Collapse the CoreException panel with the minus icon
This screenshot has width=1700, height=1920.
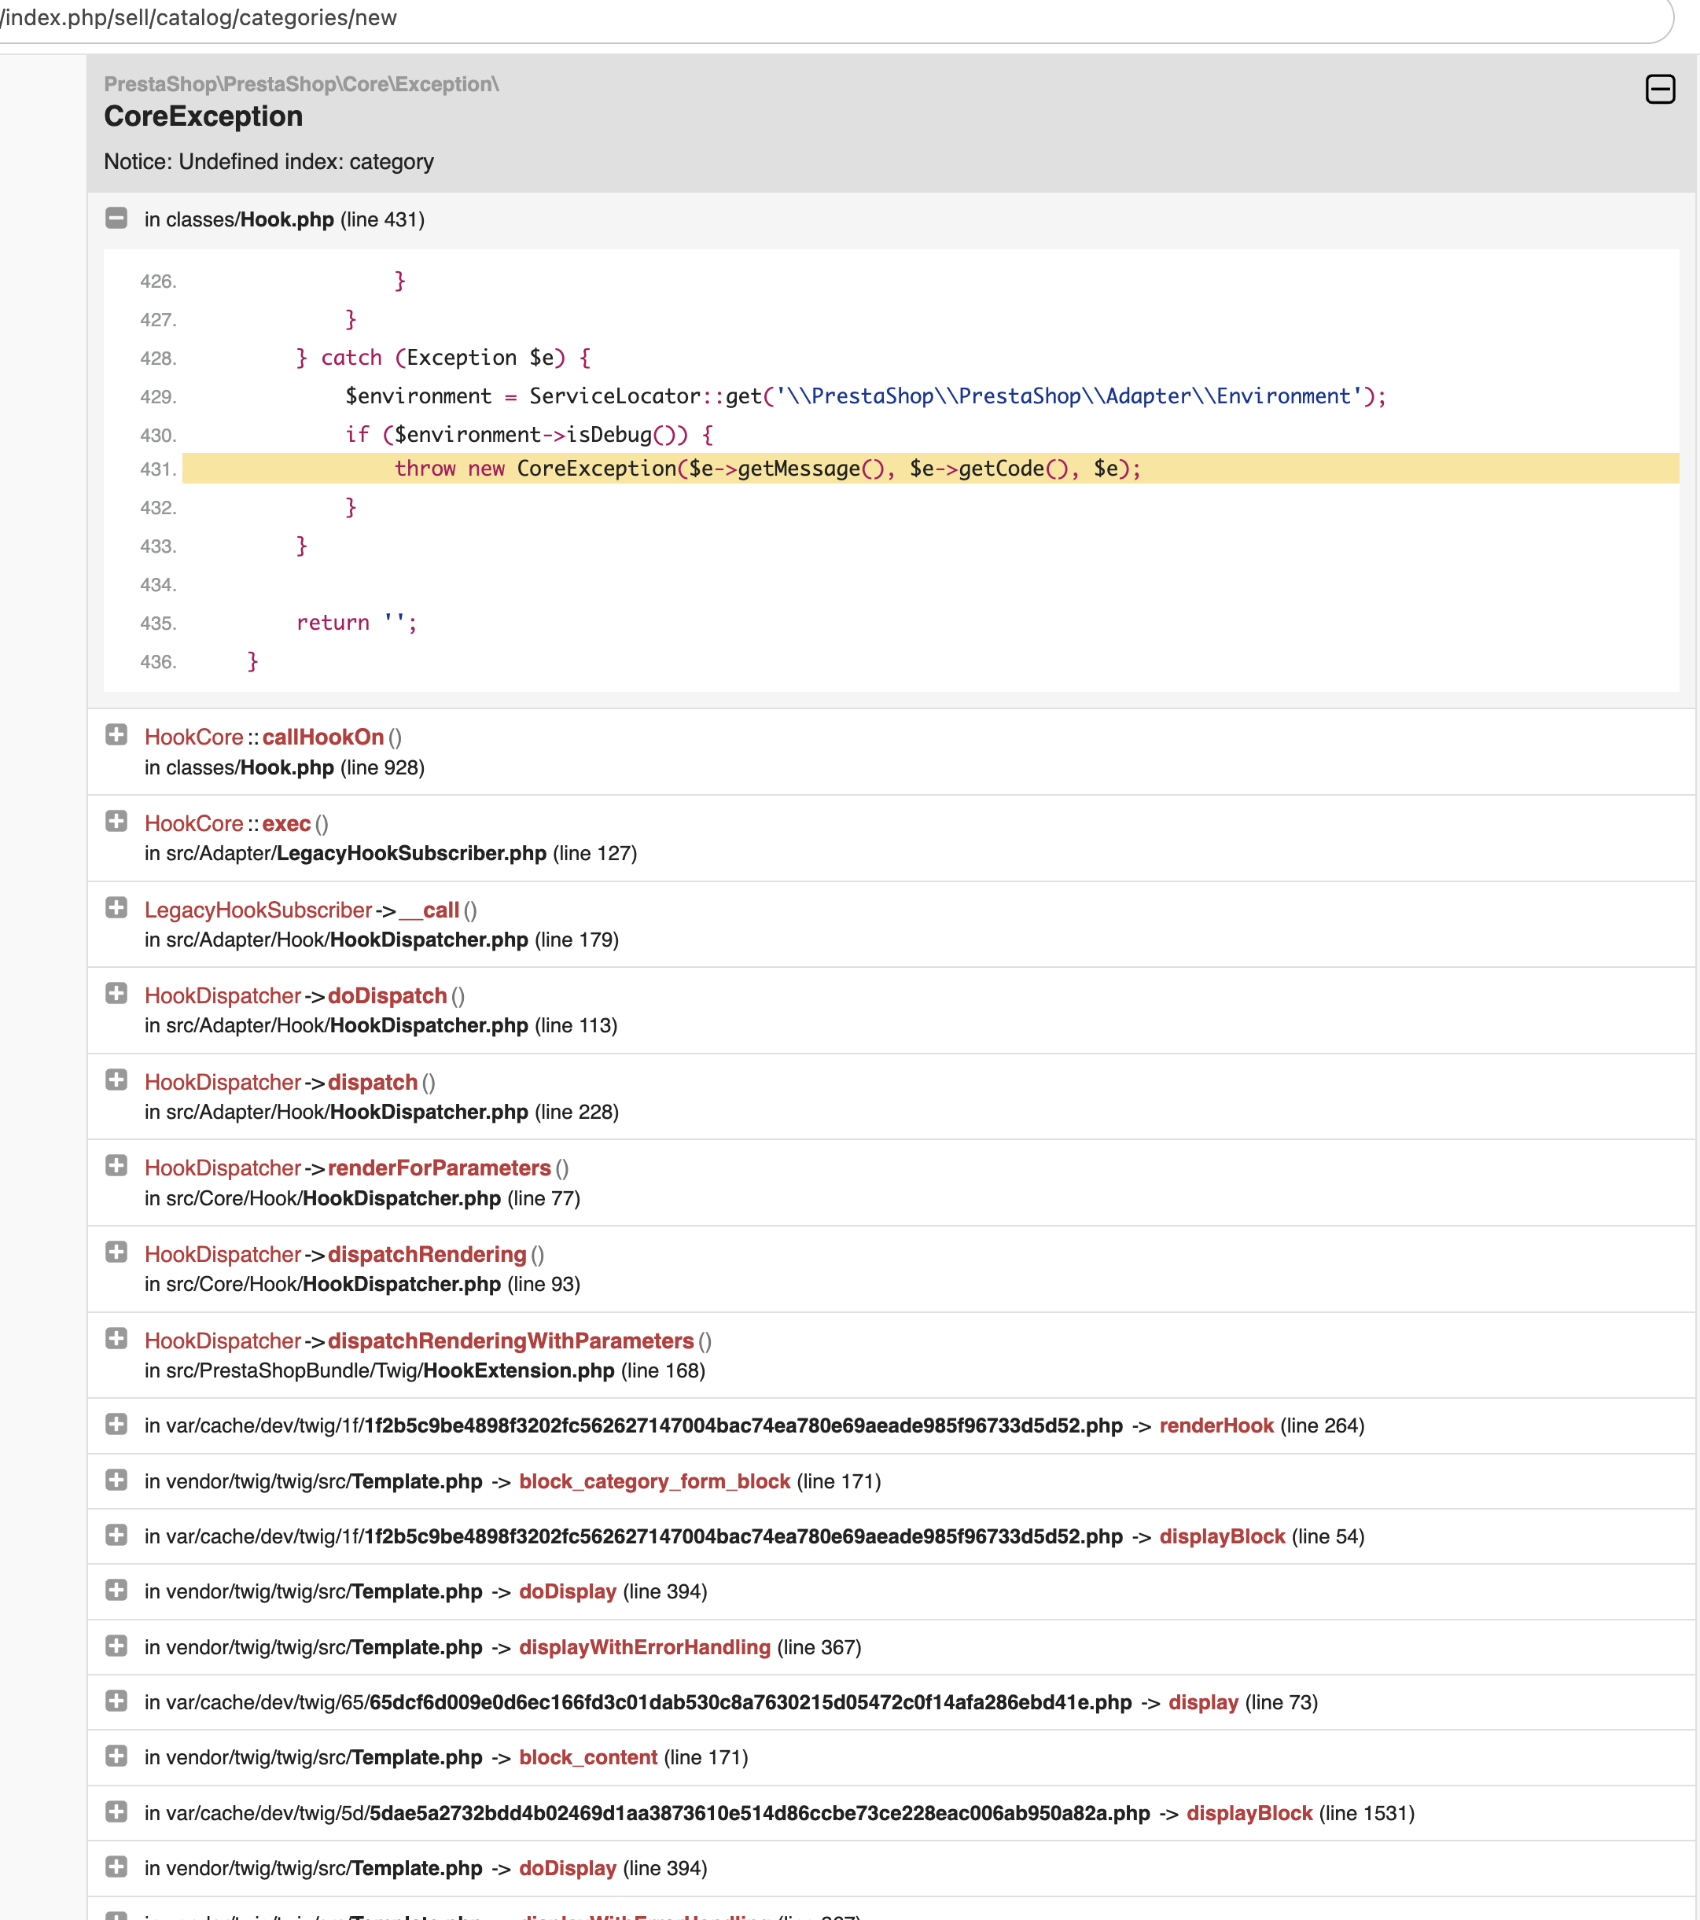1660,89
